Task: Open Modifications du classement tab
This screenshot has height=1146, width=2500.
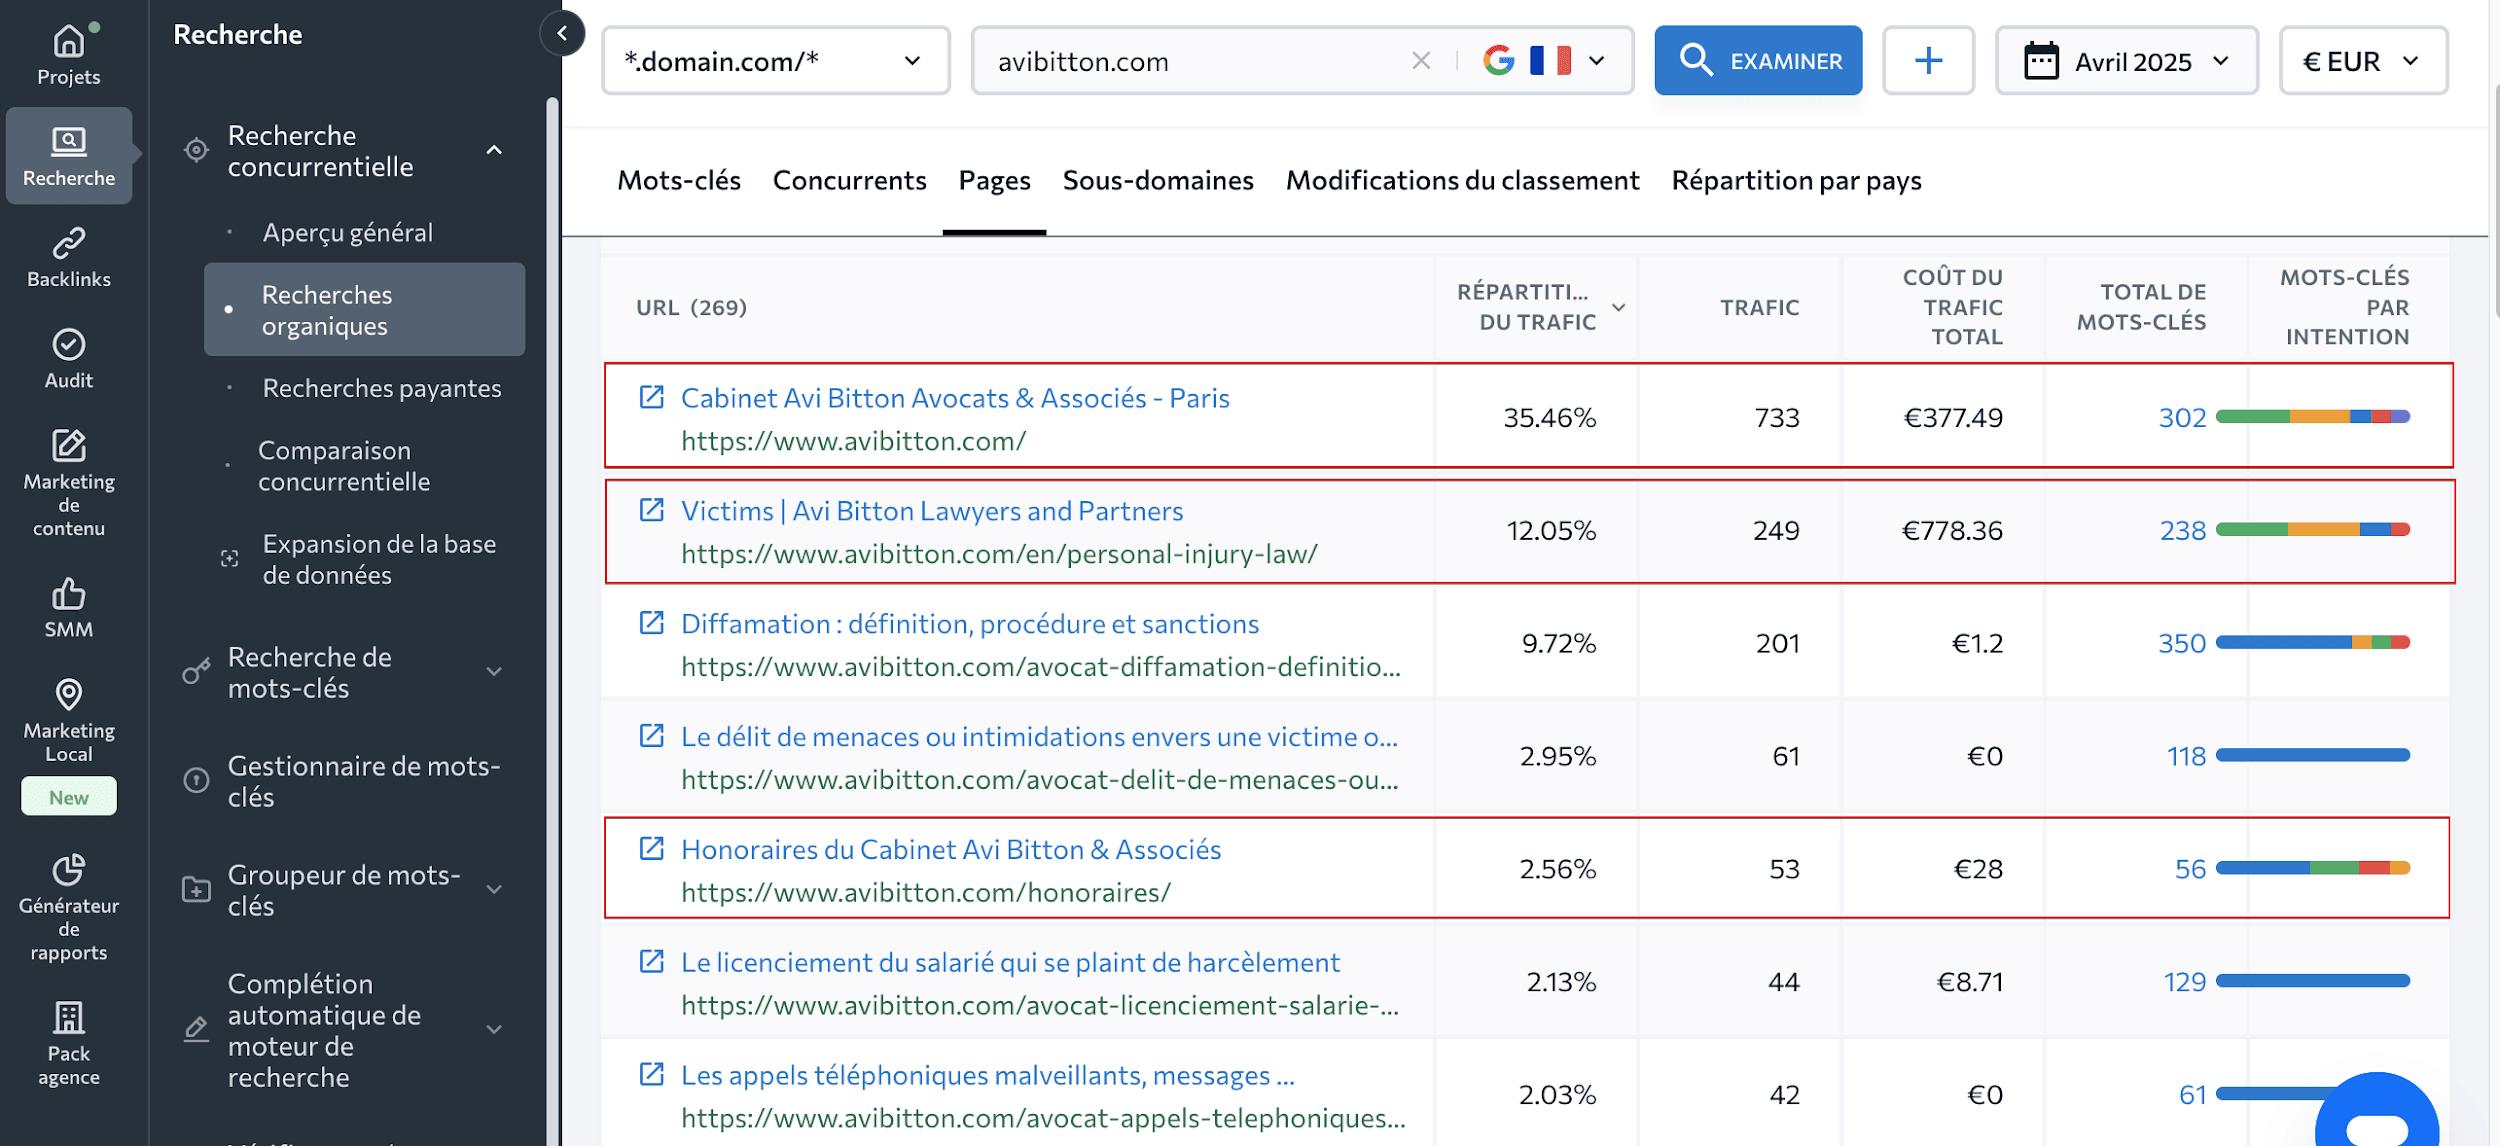Action: (1462, 180)
